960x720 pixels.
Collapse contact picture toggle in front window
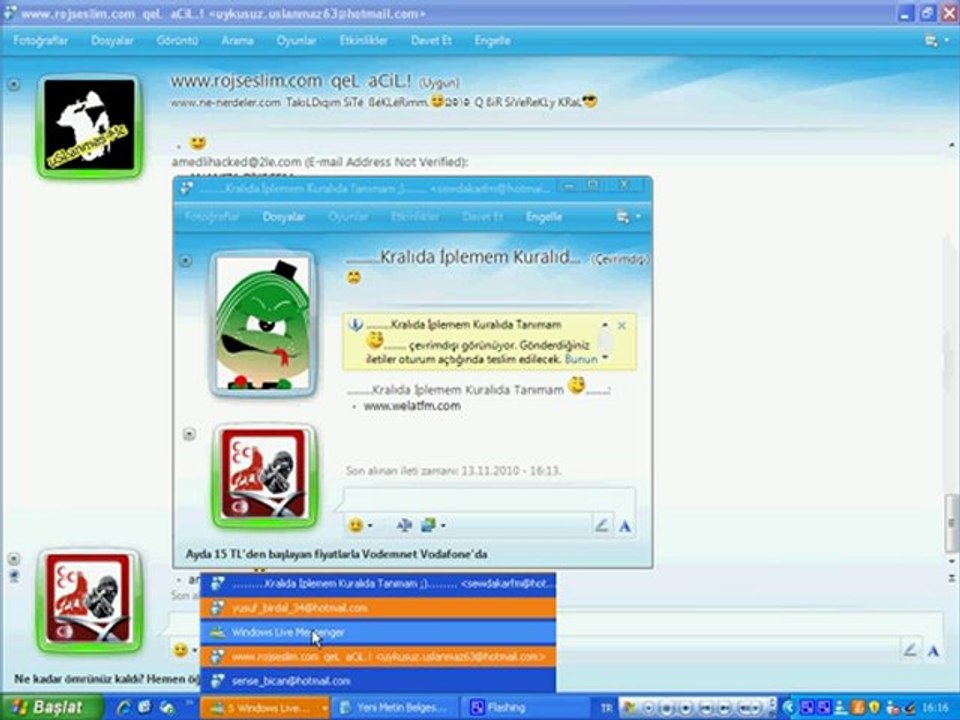pos(186,261)
